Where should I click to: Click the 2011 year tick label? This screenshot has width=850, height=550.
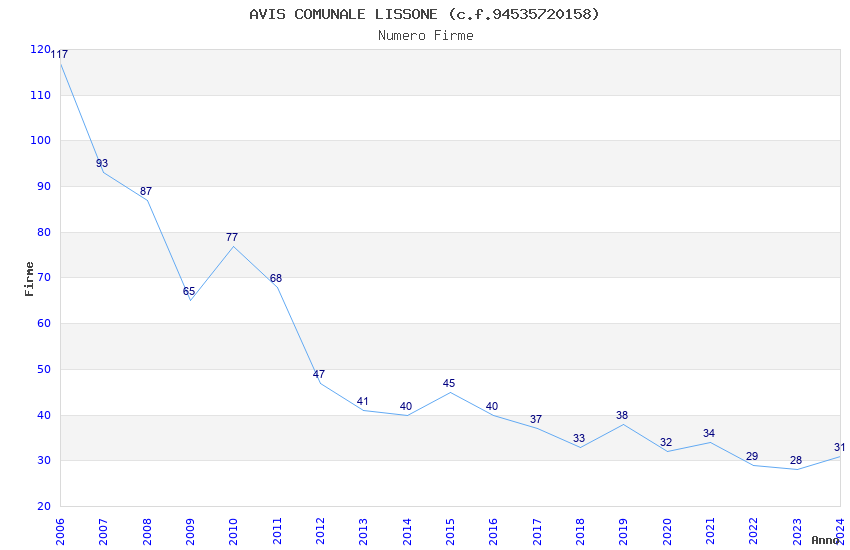coord(277,532)
